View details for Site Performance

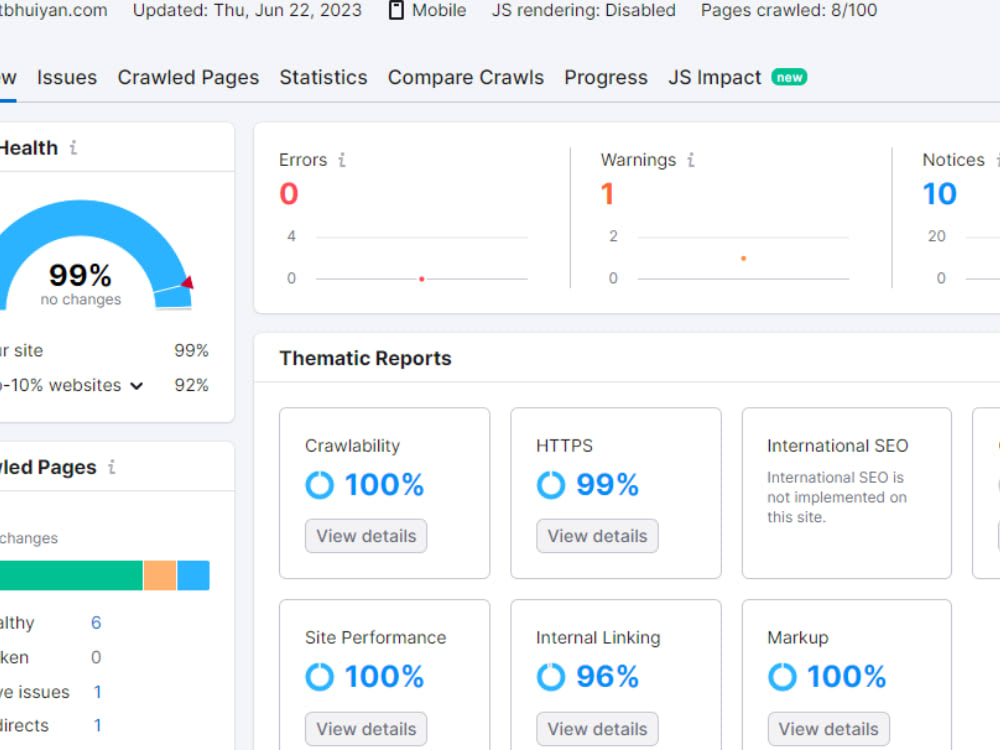coord(366,729)
